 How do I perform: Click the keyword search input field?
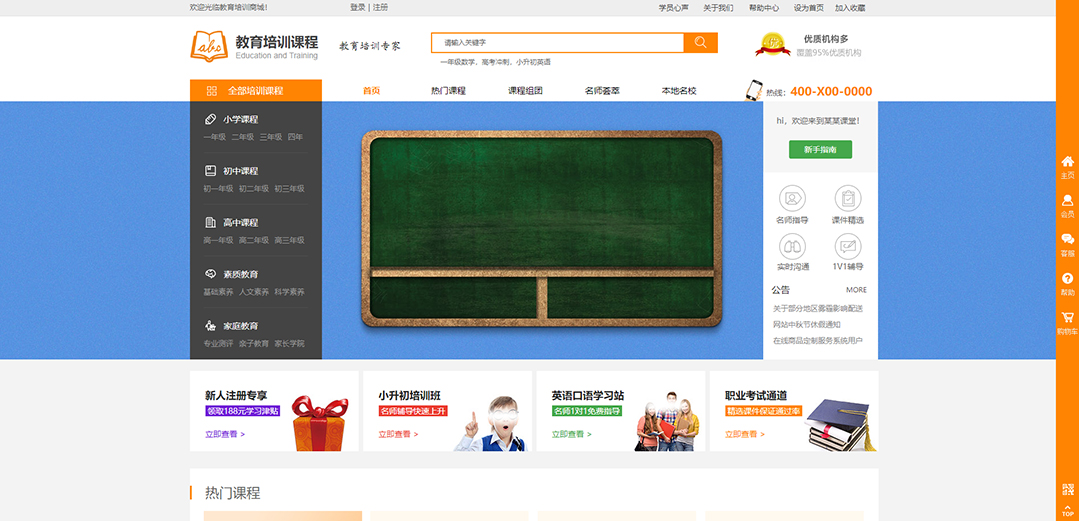558,42
